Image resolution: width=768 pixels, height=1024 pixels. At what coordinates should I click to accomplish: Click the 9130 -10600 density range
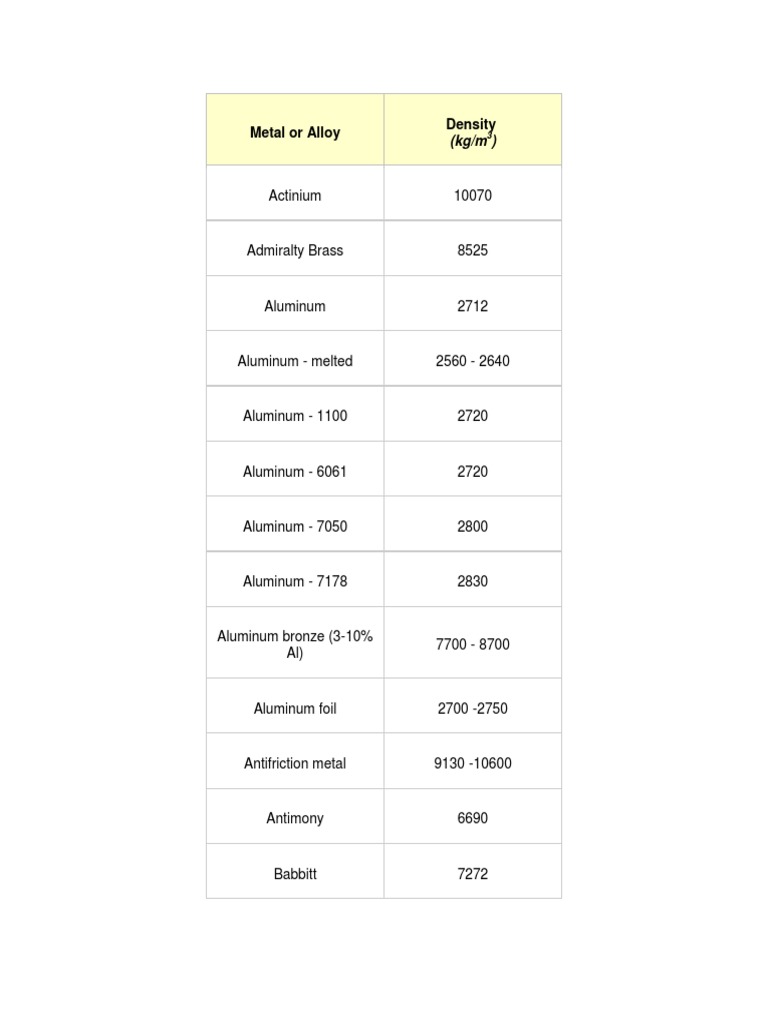tap(472, 763)
